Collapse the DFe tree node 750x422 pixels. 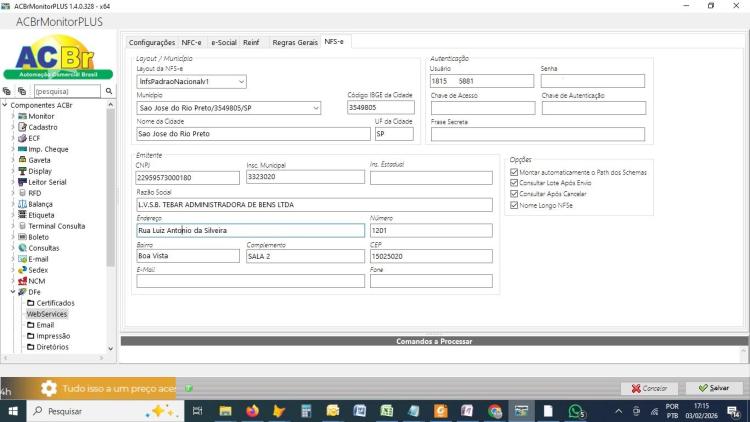coord(13,292)
